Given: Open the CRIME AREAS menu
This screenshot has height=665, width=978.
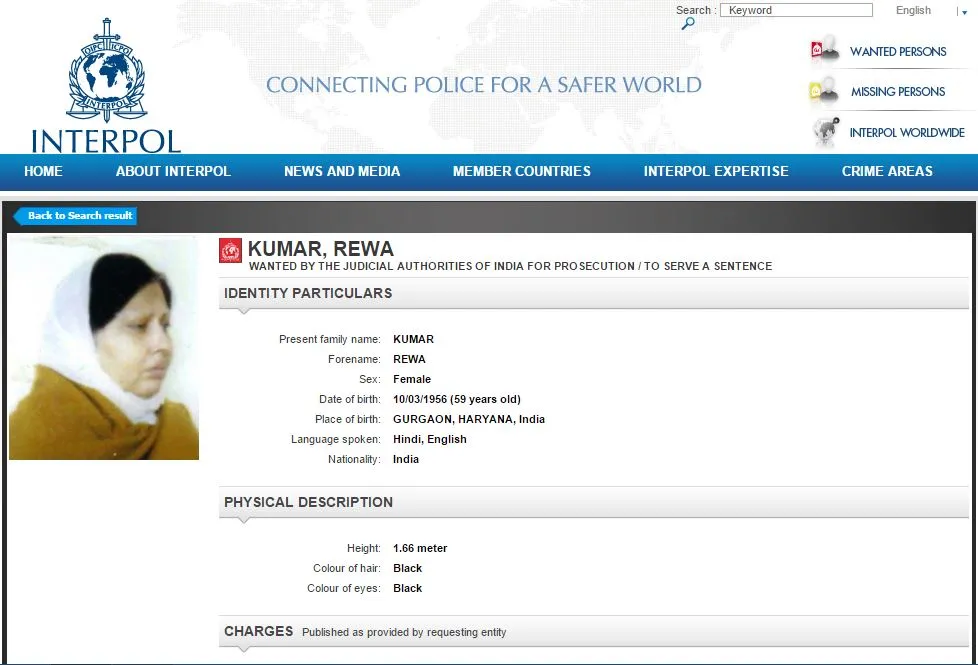Looking at the screenshot, I should [x=887, y=171].
